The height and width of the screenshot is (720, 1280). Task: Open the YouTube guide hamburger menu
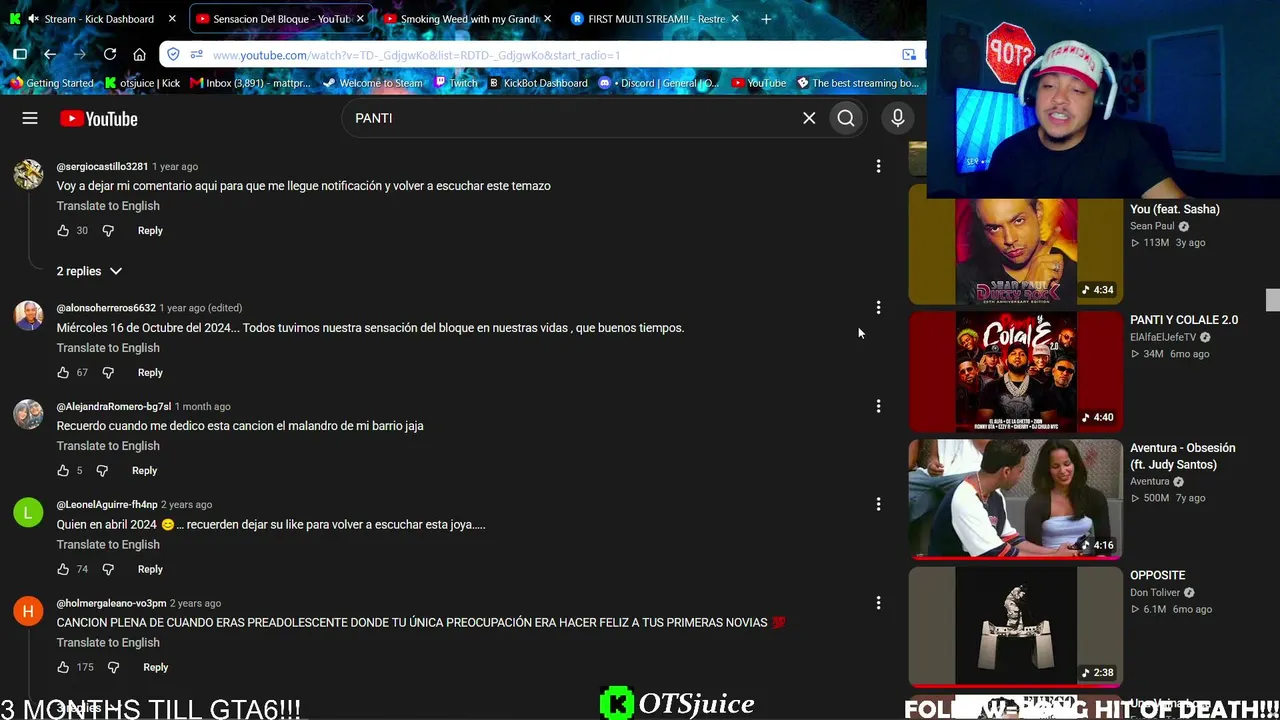click(x=30, y=118)
